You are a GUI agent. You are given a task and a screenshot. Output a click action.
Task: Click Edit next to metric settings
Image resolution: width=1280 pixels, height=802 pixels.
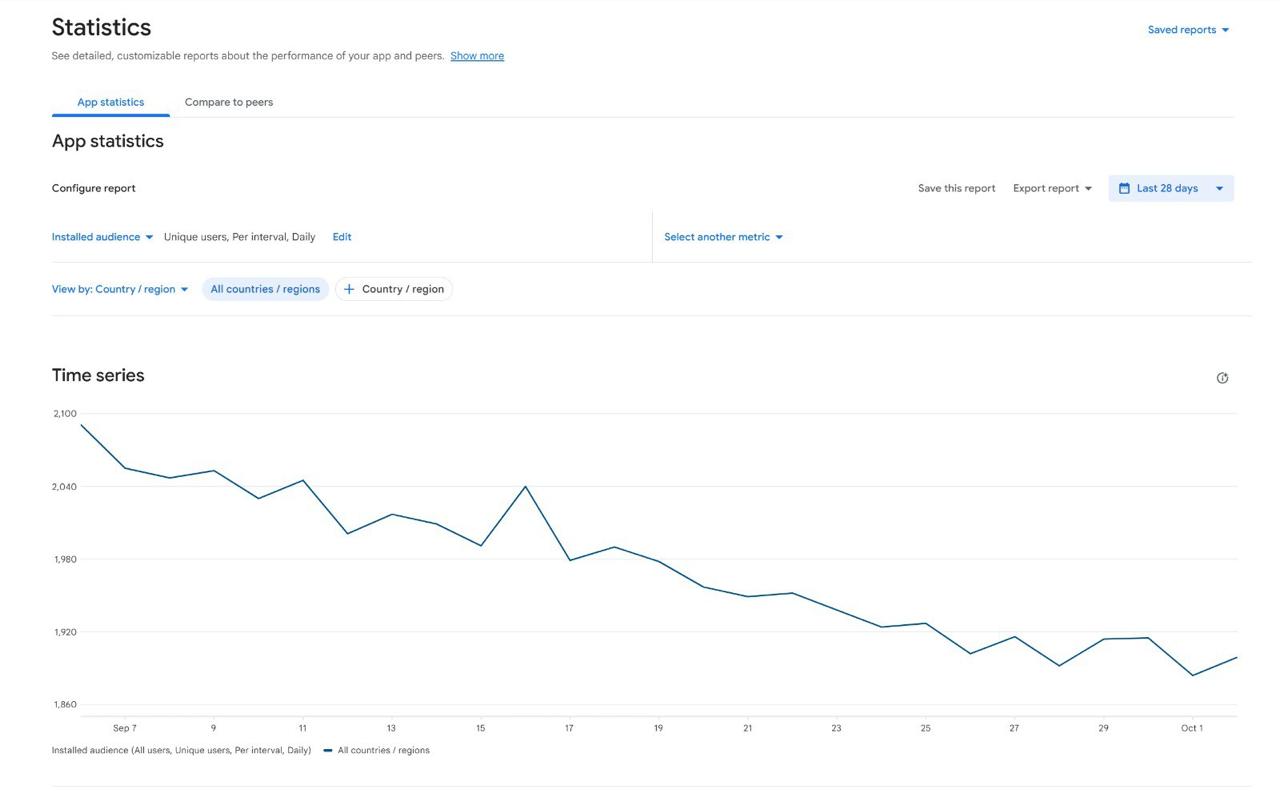pos(342,237)
